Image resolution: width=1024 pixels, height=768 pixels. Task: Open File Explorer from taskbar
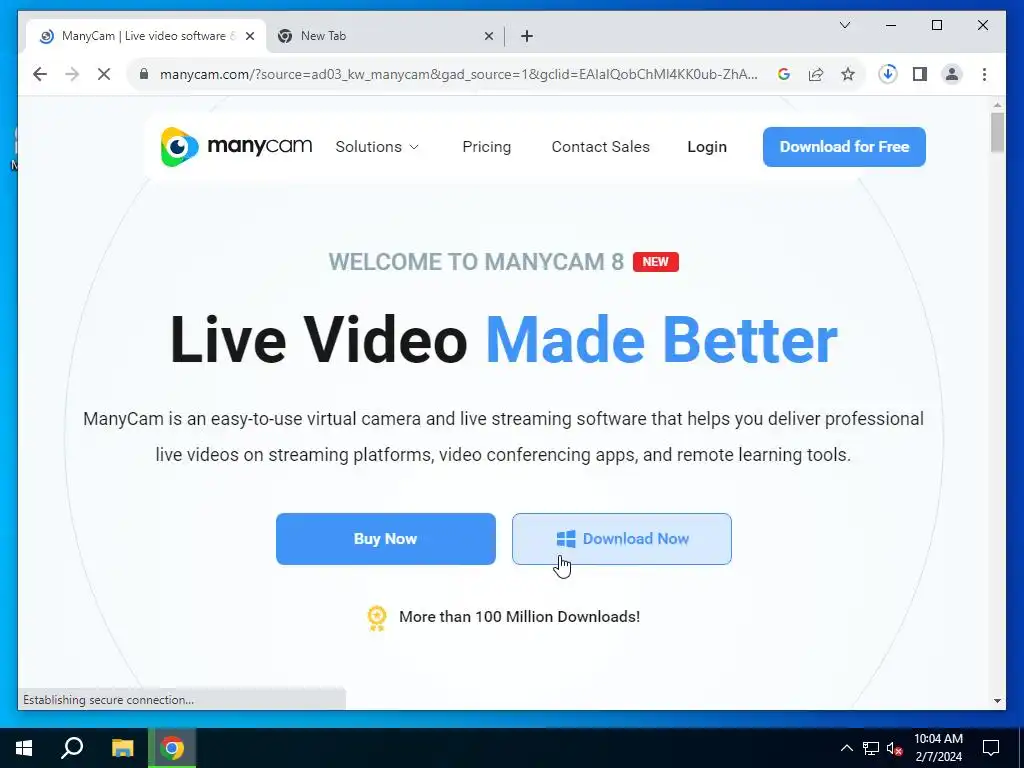(x=122, y=748)
